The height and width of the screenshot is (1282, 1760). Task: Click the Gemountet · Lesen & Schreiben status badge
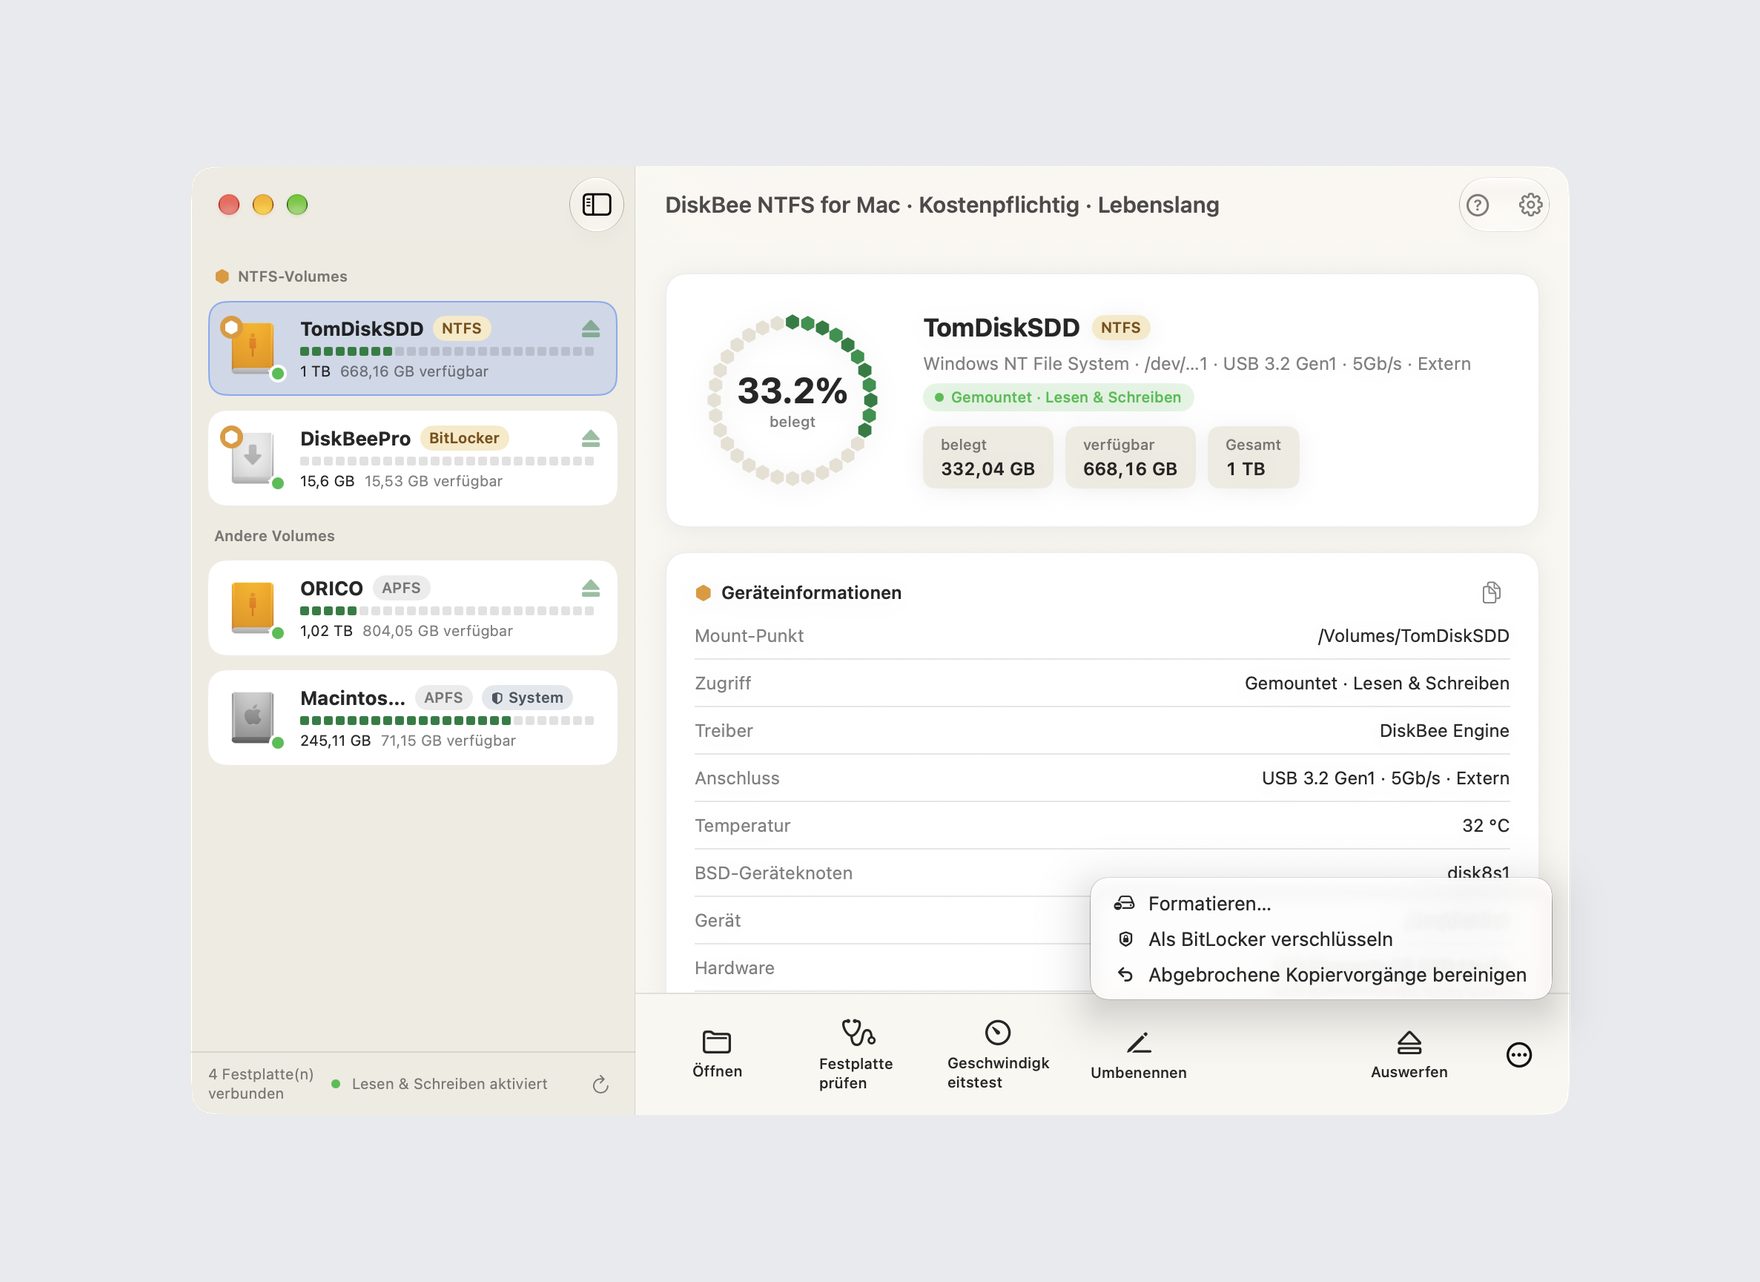1058,397
